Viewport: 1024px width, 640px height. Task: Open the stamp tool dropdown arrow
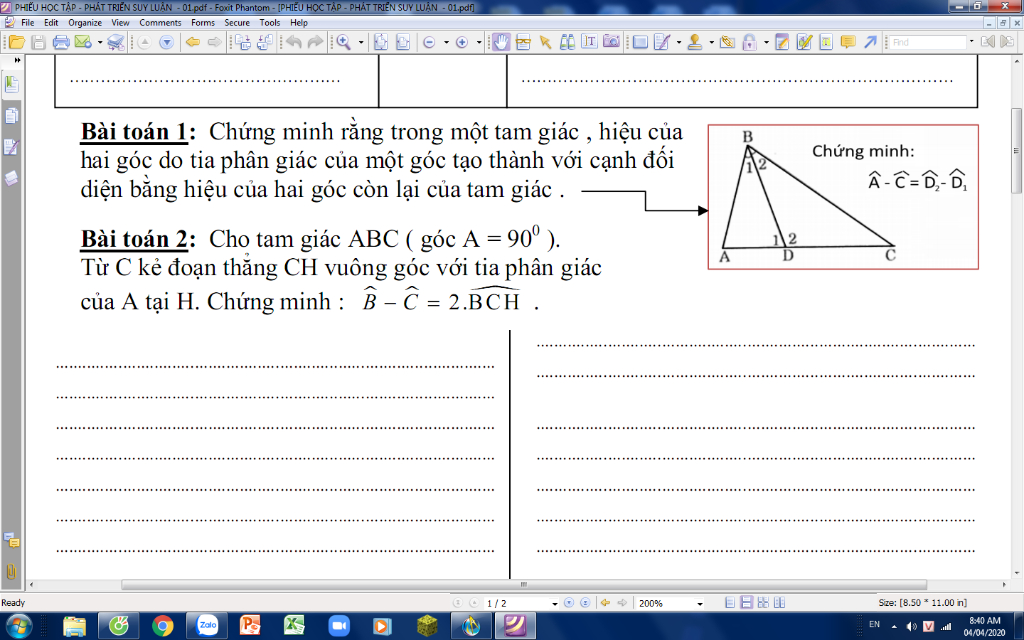pos(711,42)
